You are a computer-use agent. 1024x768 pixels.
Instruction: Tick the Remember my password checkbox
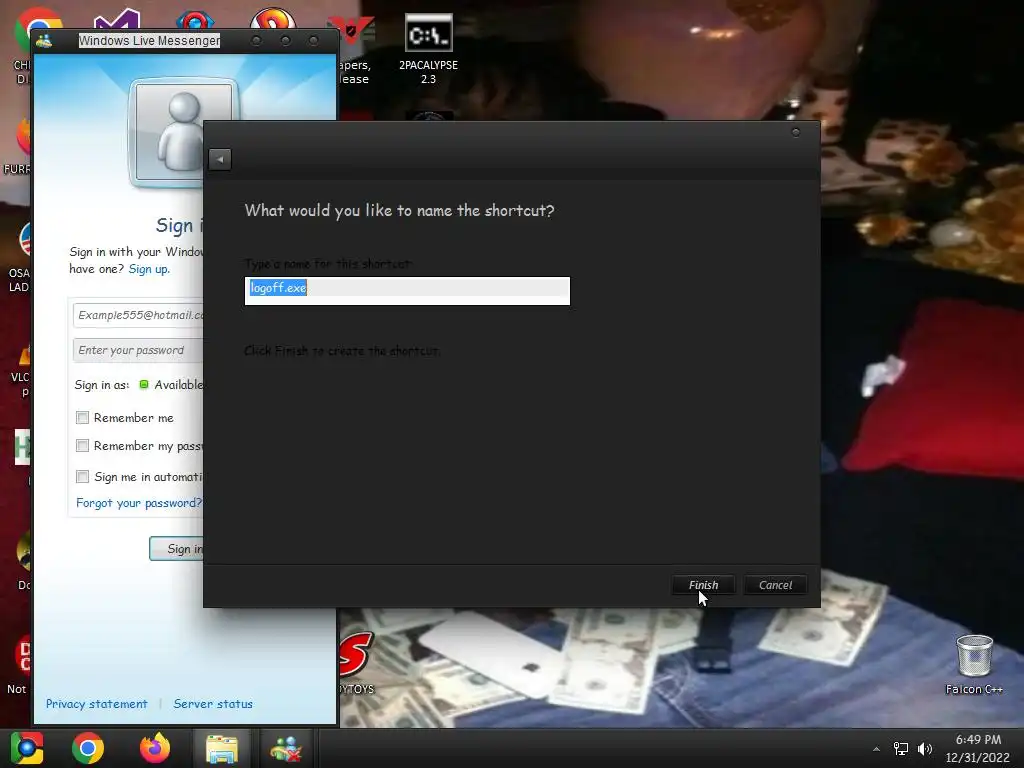coord(82,445)
